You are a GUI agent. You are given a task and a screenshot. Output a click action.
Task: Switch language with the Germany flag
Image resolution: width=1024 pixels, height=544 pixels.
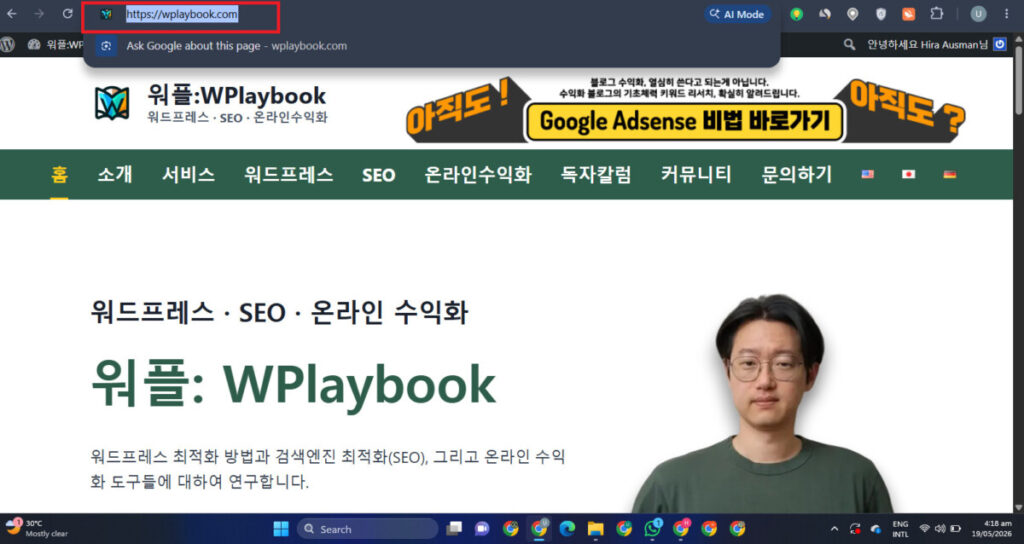[x=950, y=174]
